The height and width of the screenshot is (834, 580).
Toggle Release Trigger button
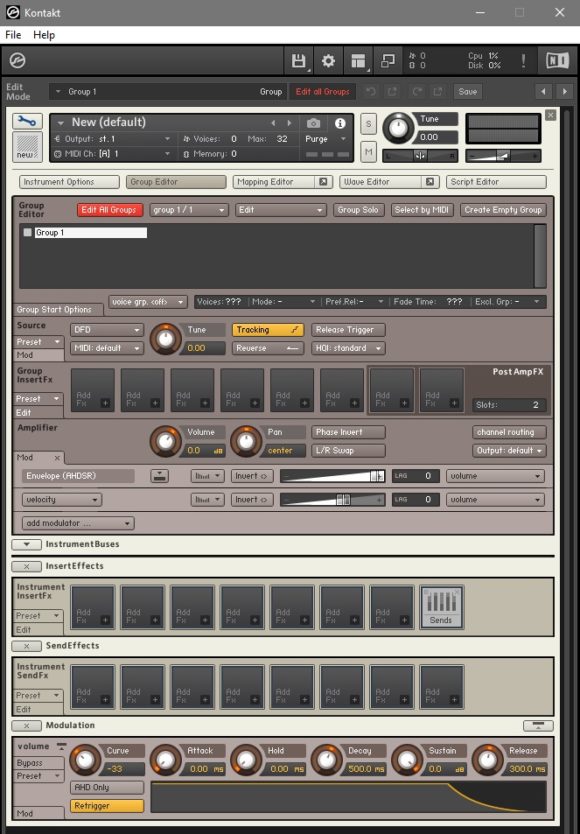(x=349, y=330)
